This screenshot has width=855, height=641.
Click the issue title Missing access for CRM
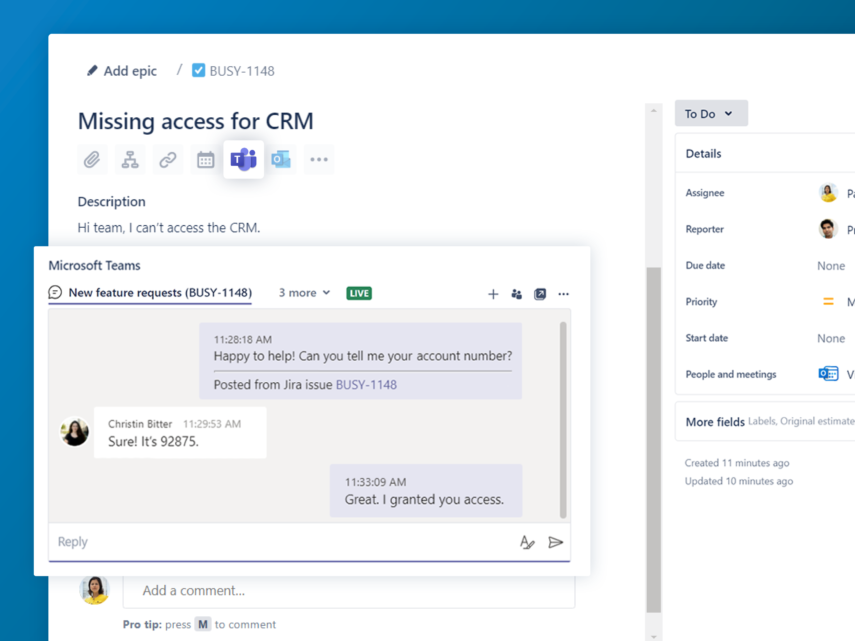(x=196, y=121)
